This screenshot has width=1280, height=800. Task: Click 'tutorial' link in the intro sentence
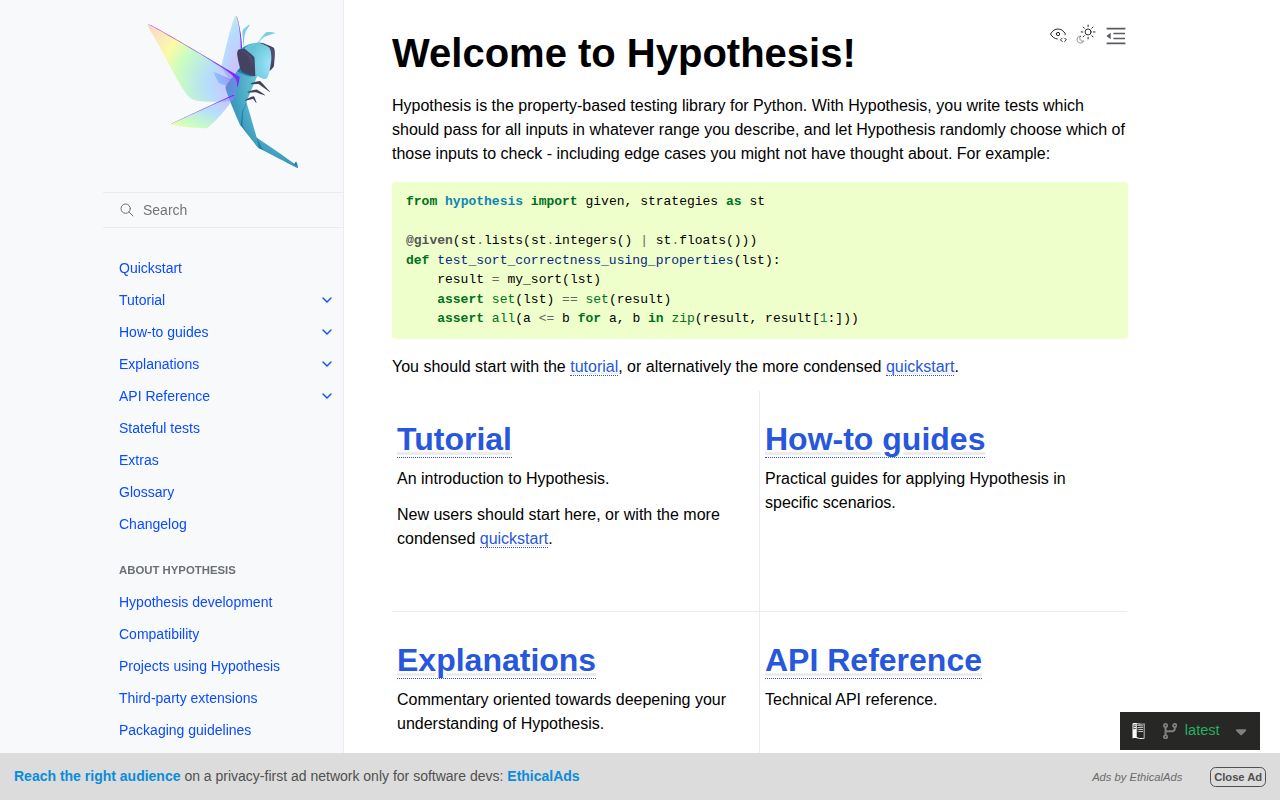pos(594,366)
